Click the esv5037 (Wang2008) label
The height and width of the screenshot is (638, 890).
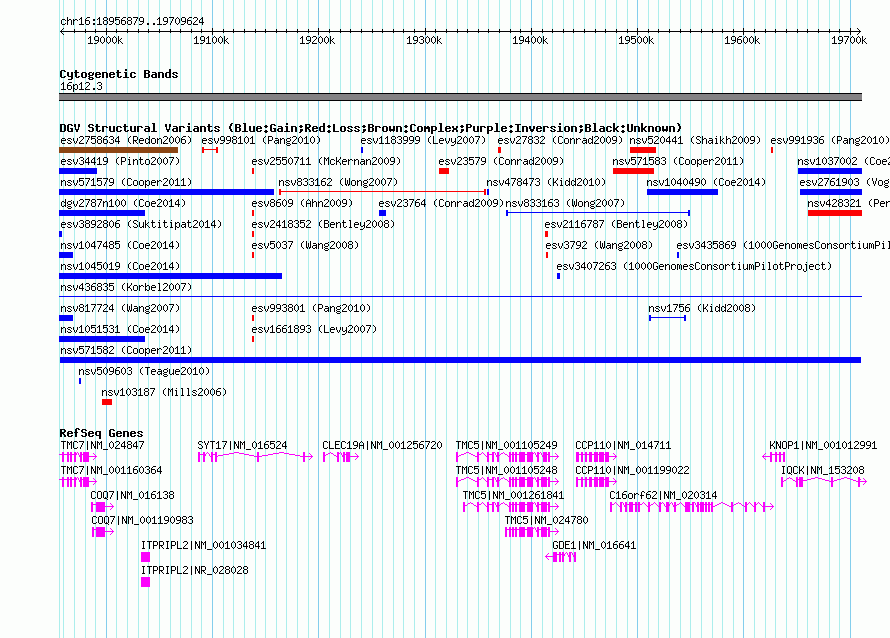point(305,245)
